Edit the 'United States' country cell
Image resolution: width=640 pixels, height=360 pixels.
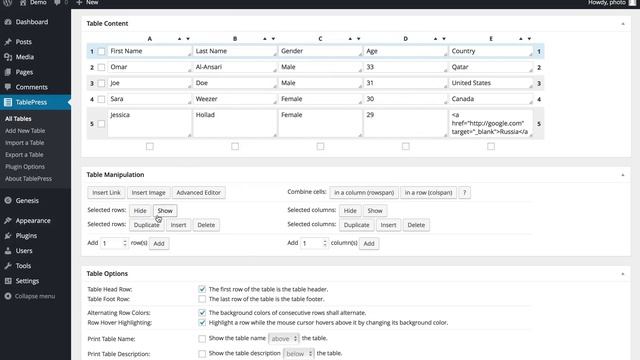491,83
